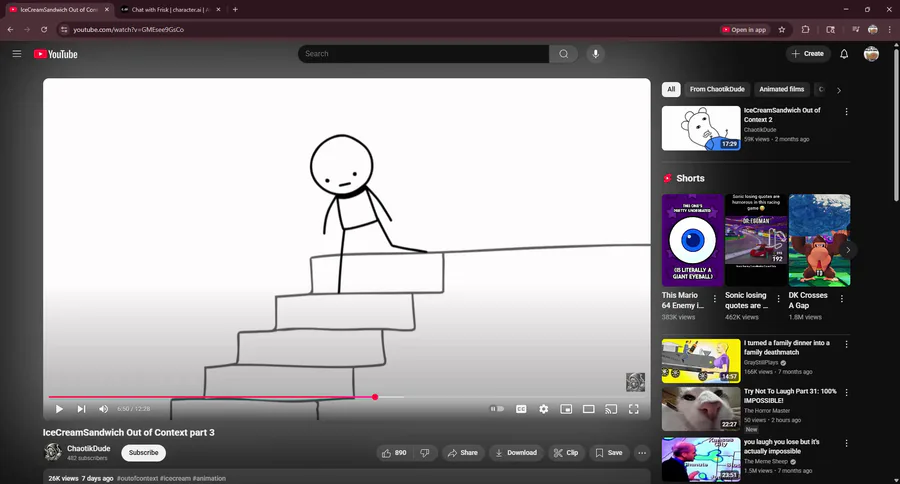Cast the video to a TV
900x484 pixels.
[x=611, y=409]
